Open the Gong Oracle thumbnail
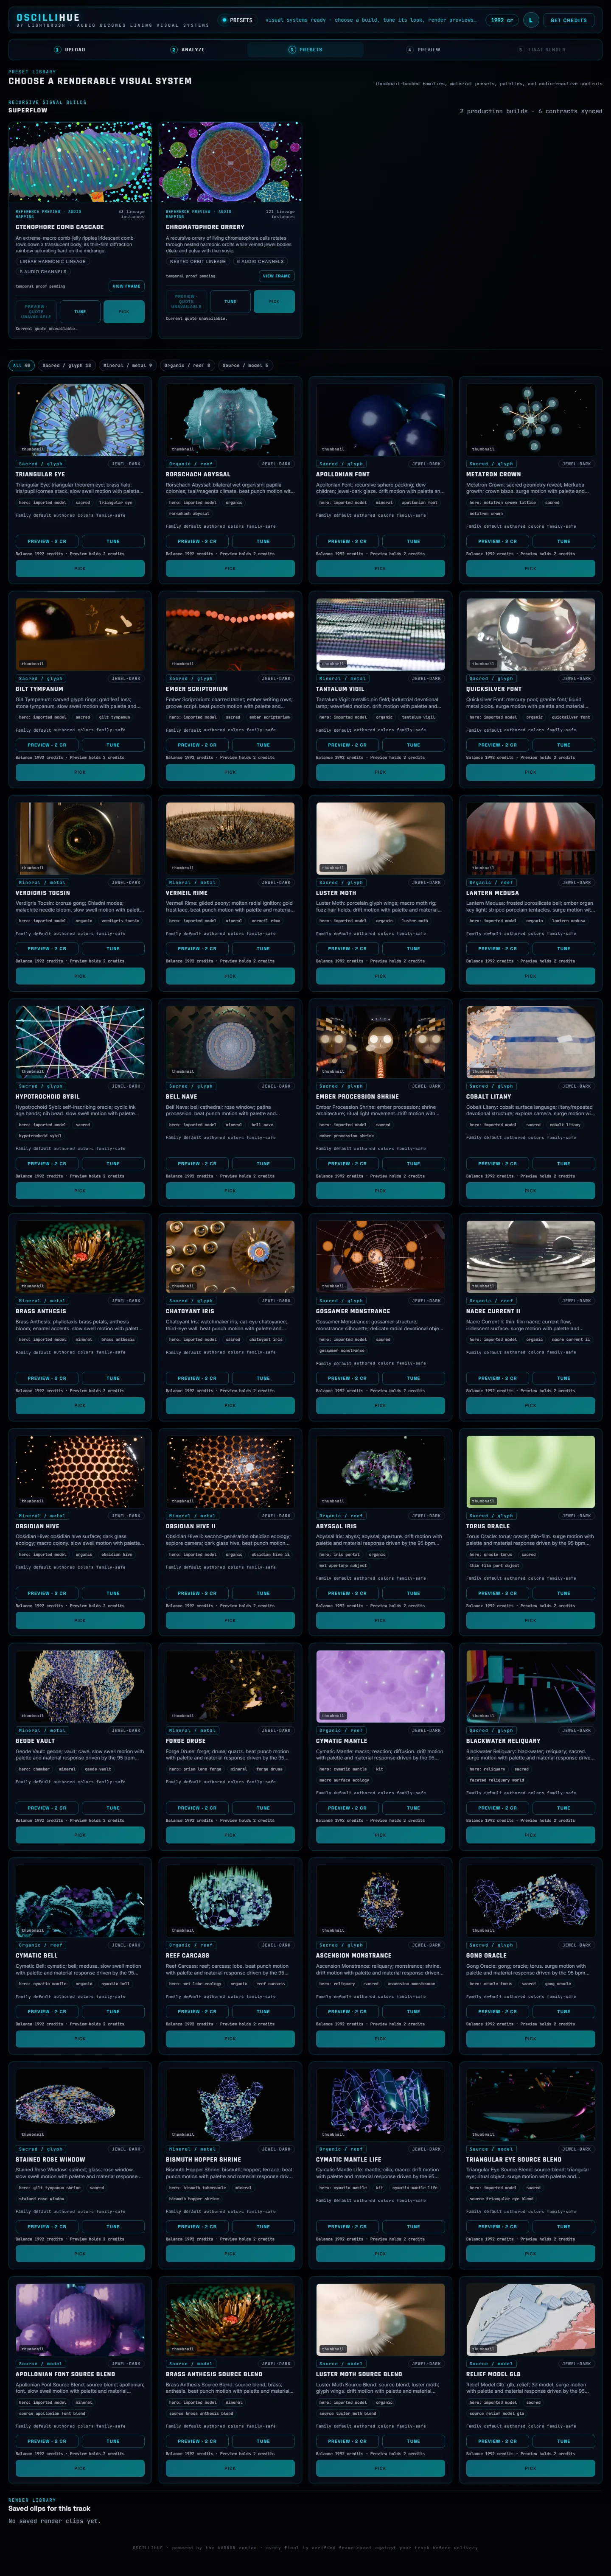This screenshot has width=611, height=2576. (x=530, y=1901)
